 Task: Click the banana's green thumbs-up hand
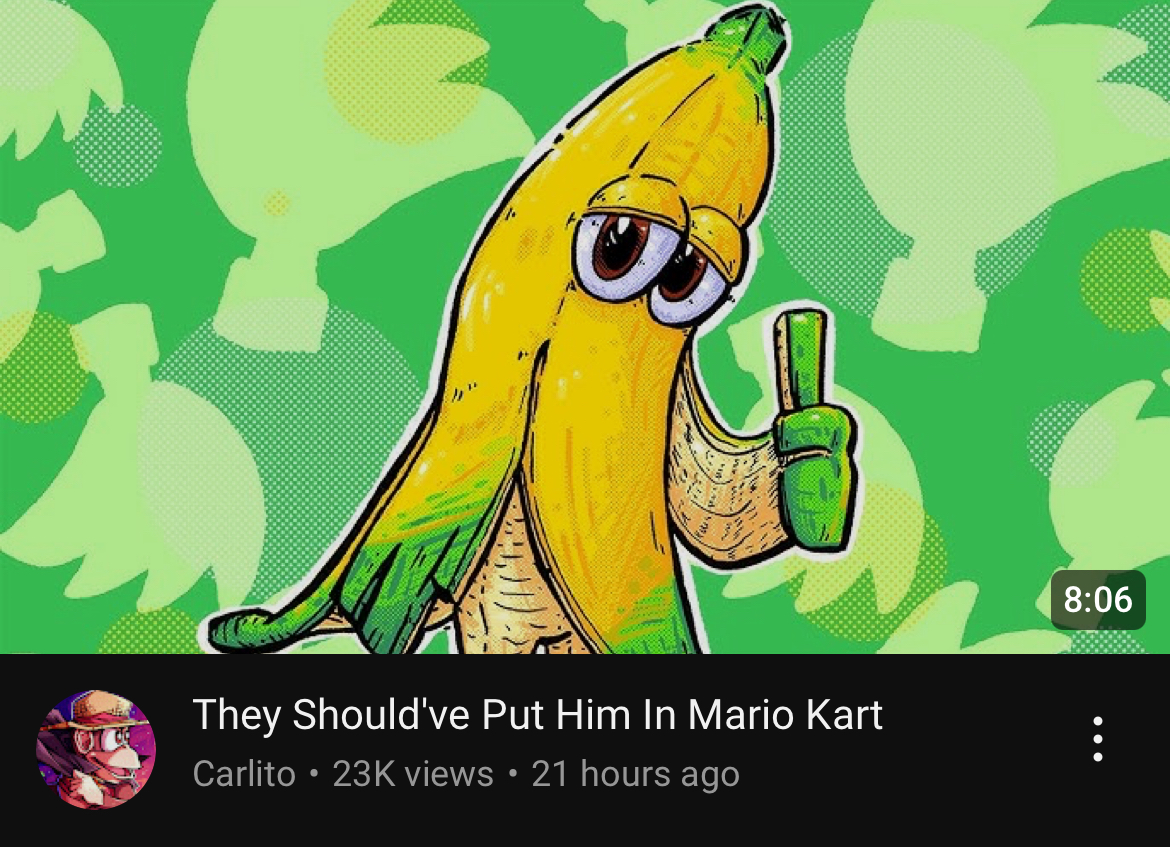(812, 431)
